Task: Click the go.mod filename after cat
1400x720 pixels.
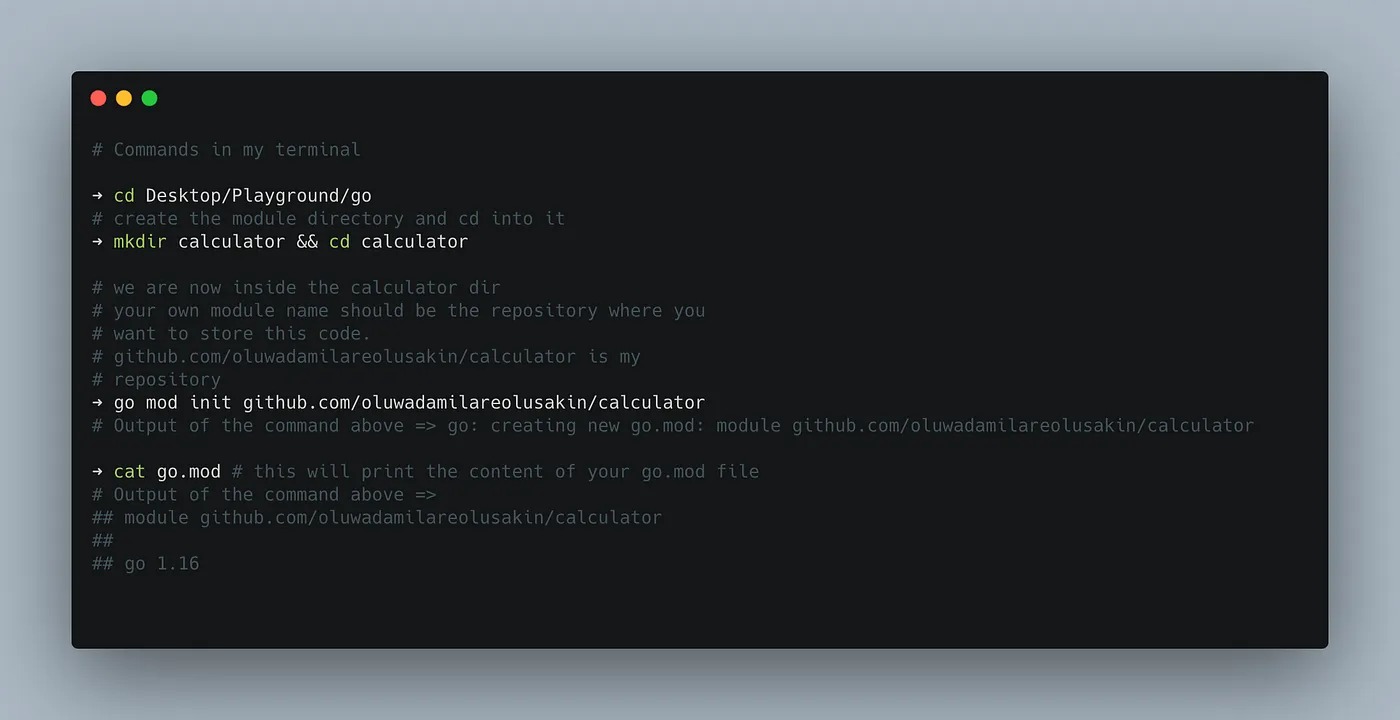Action: pos(188,472)
